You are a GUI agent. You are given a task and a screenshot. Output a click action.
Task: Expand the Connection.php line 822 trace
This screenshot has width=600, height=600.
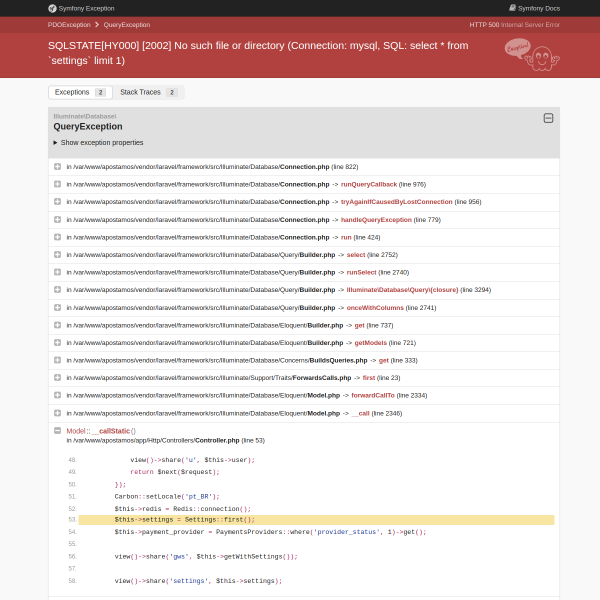point(57,166)
